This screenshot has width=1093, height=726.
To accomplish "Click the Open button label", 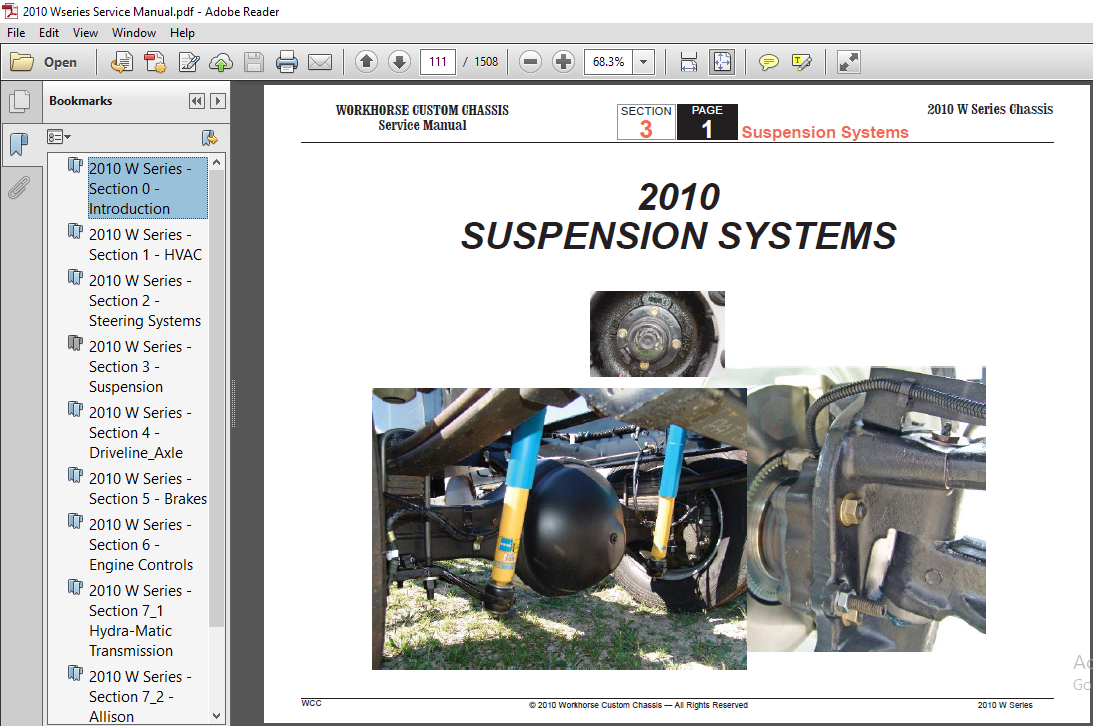I will point(61,62).
